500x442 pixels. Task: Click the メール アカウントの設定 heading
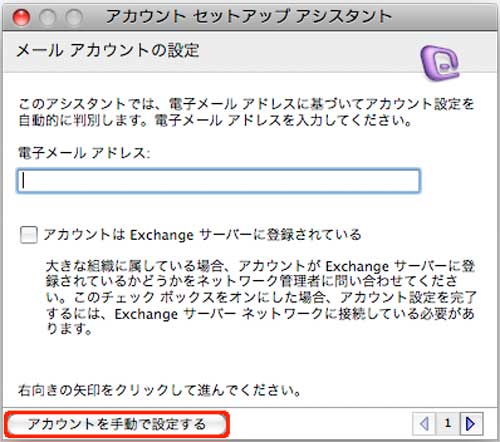[108, 51]
